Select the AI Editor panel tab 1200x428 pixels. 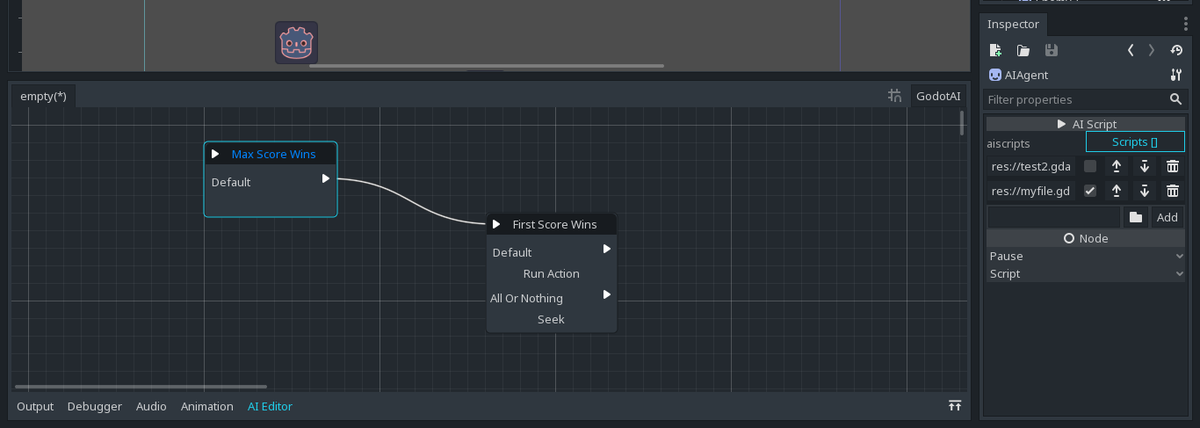tap(270, 406)
